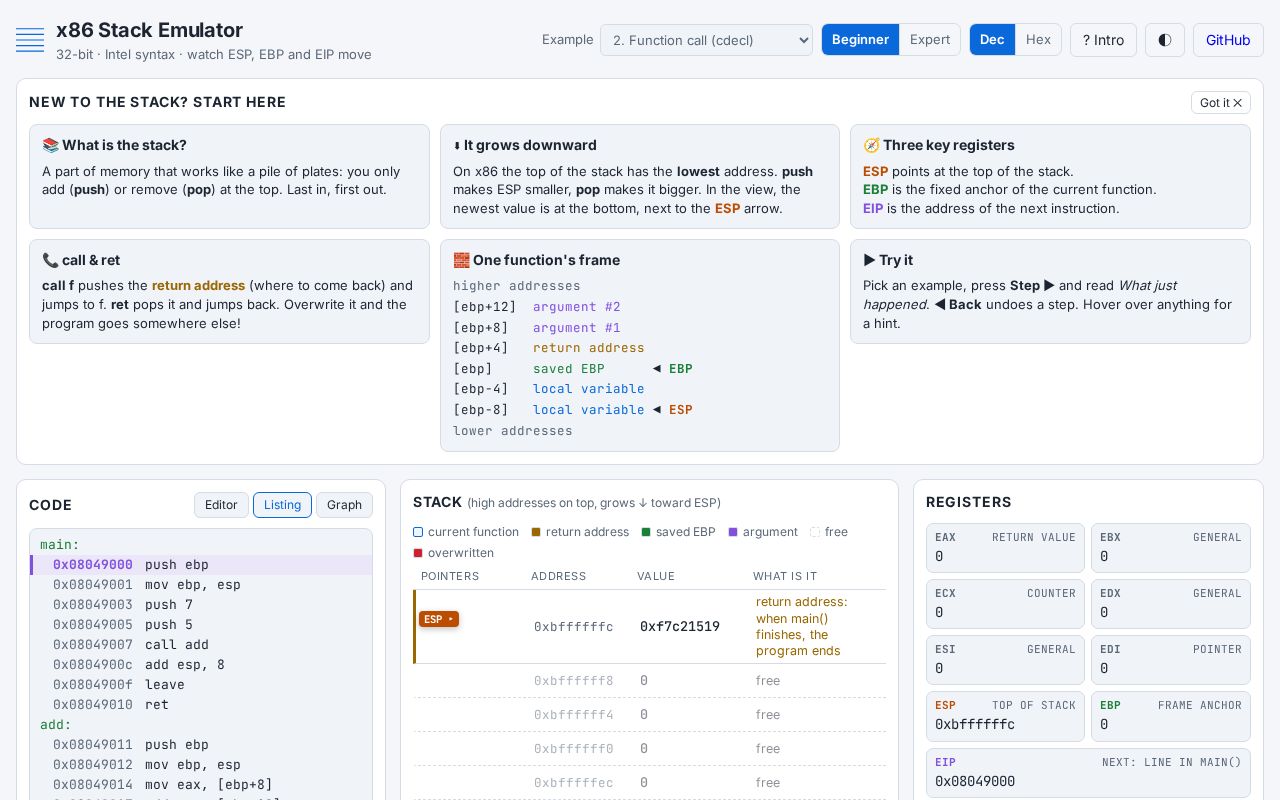1280x800 pixels.
Task: Select code line 'push ebp' at 0x08049000
Action: coord(201,565)
